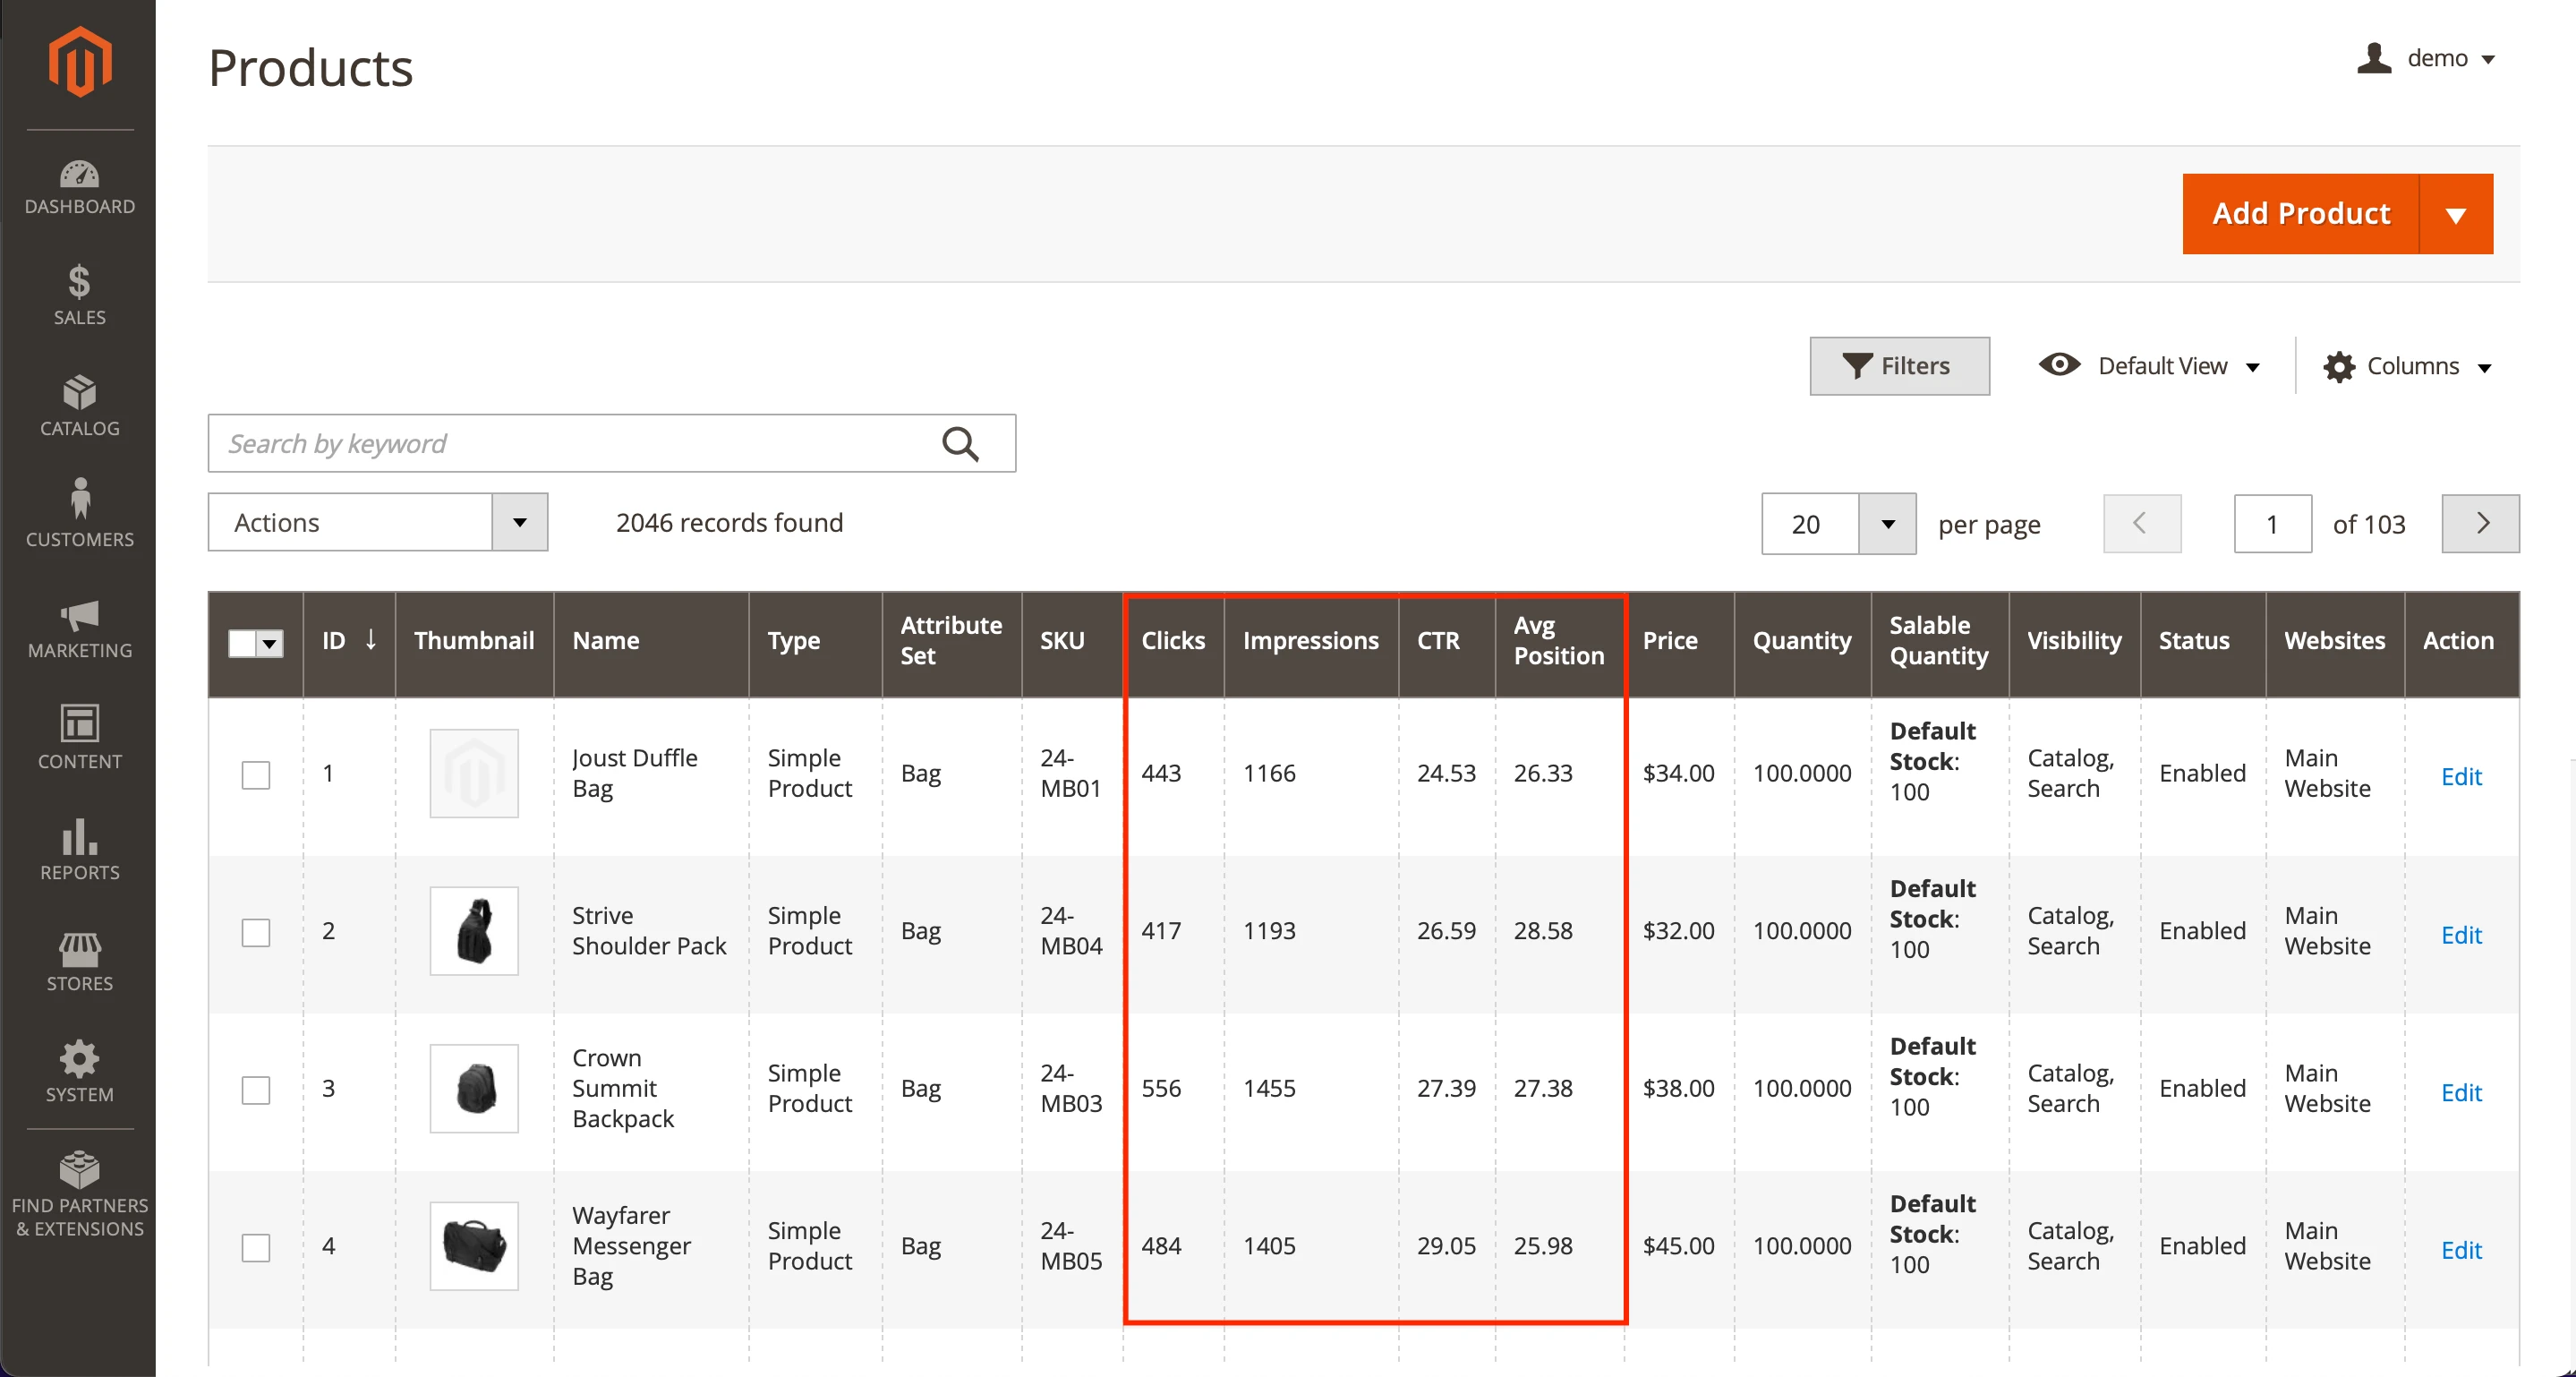This screenshot has height=1377, width=2576.
Task: Click the 2046 records found text
Action: tap(730, 522)
